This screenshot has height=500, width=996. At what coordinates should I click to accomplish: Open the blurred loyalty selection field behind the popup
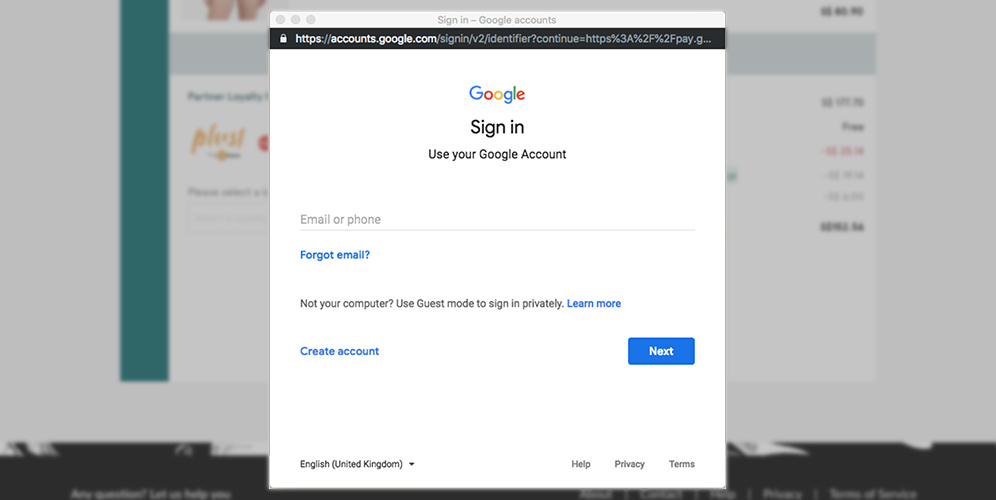point(229,218)
